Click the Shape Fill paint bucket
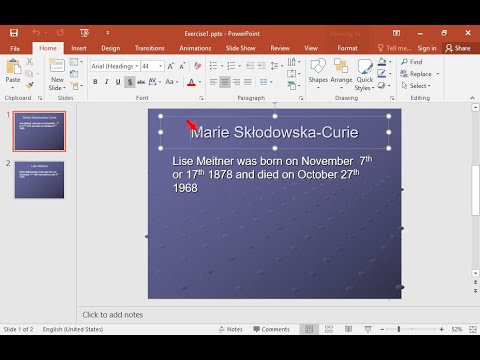Viewport: 480px width, 360px height. (382, 62)
